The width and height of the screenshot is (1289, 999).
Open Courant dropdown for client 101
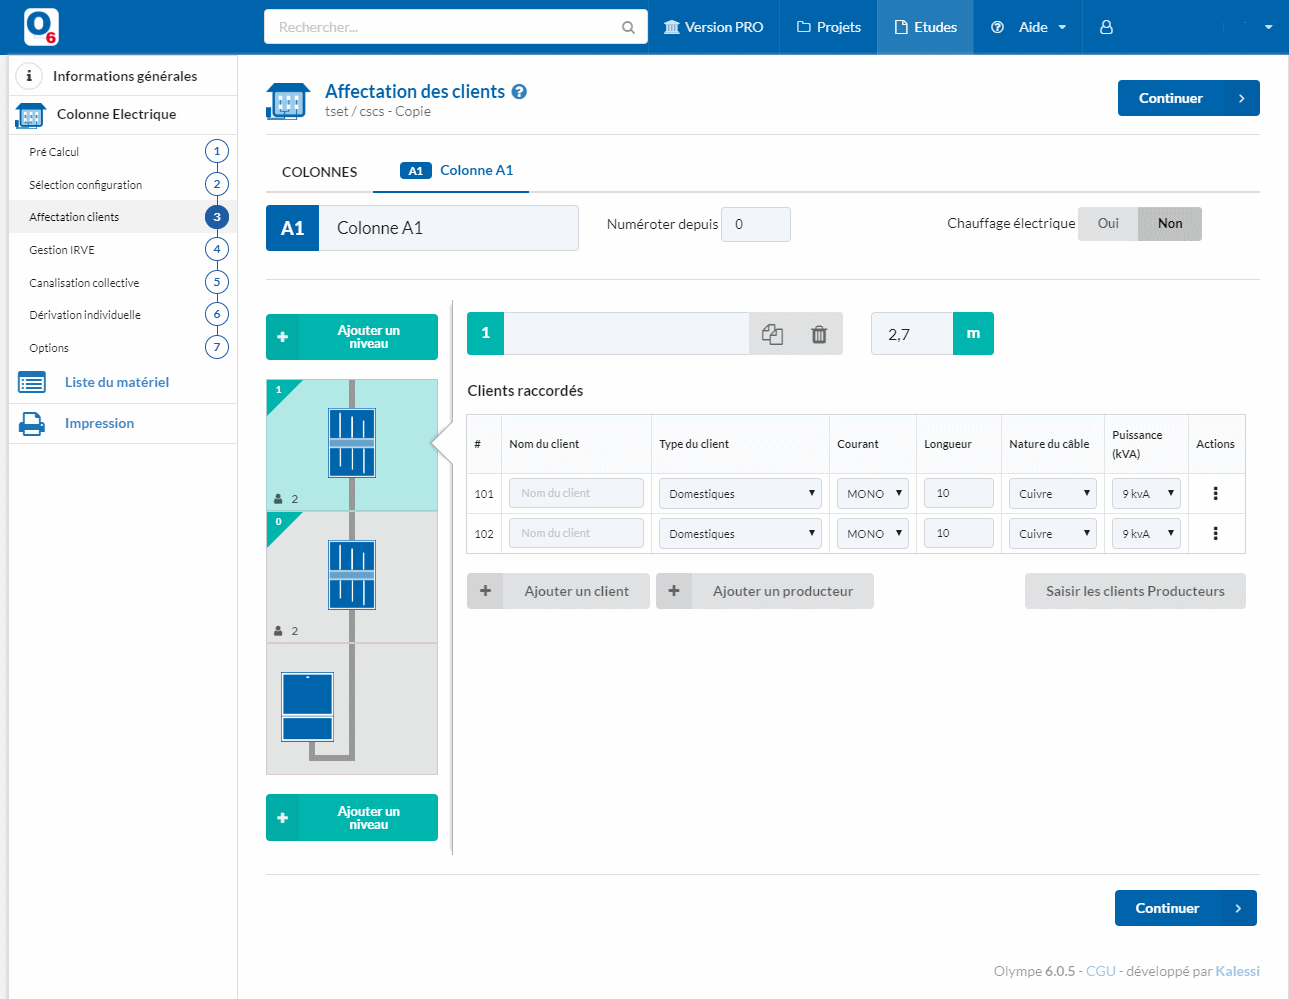873,494
